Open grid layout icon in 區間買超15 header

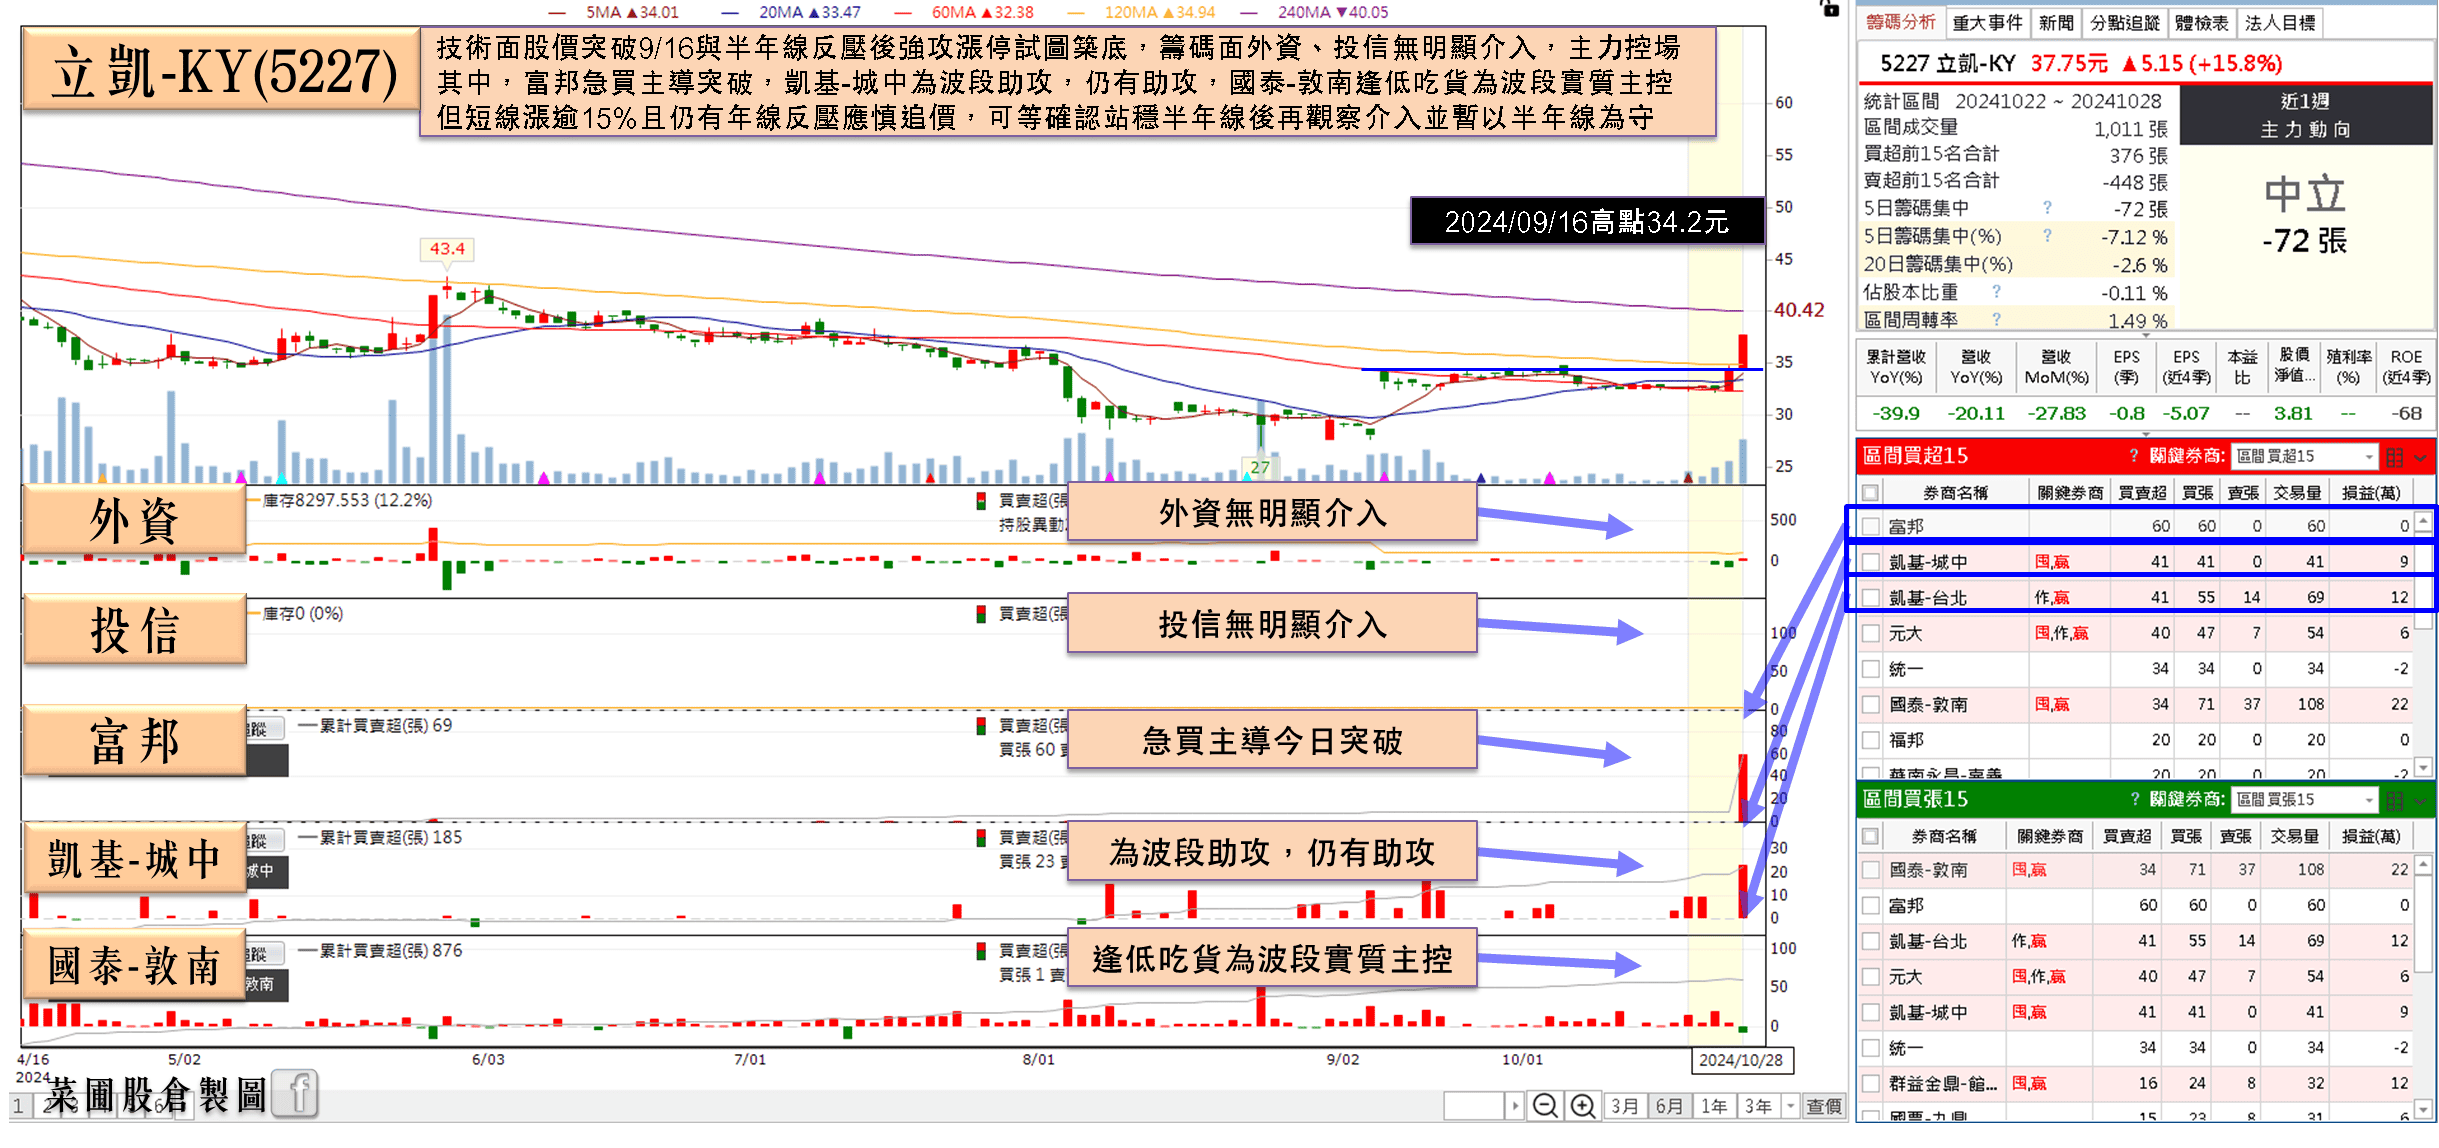pos(2395,457)
